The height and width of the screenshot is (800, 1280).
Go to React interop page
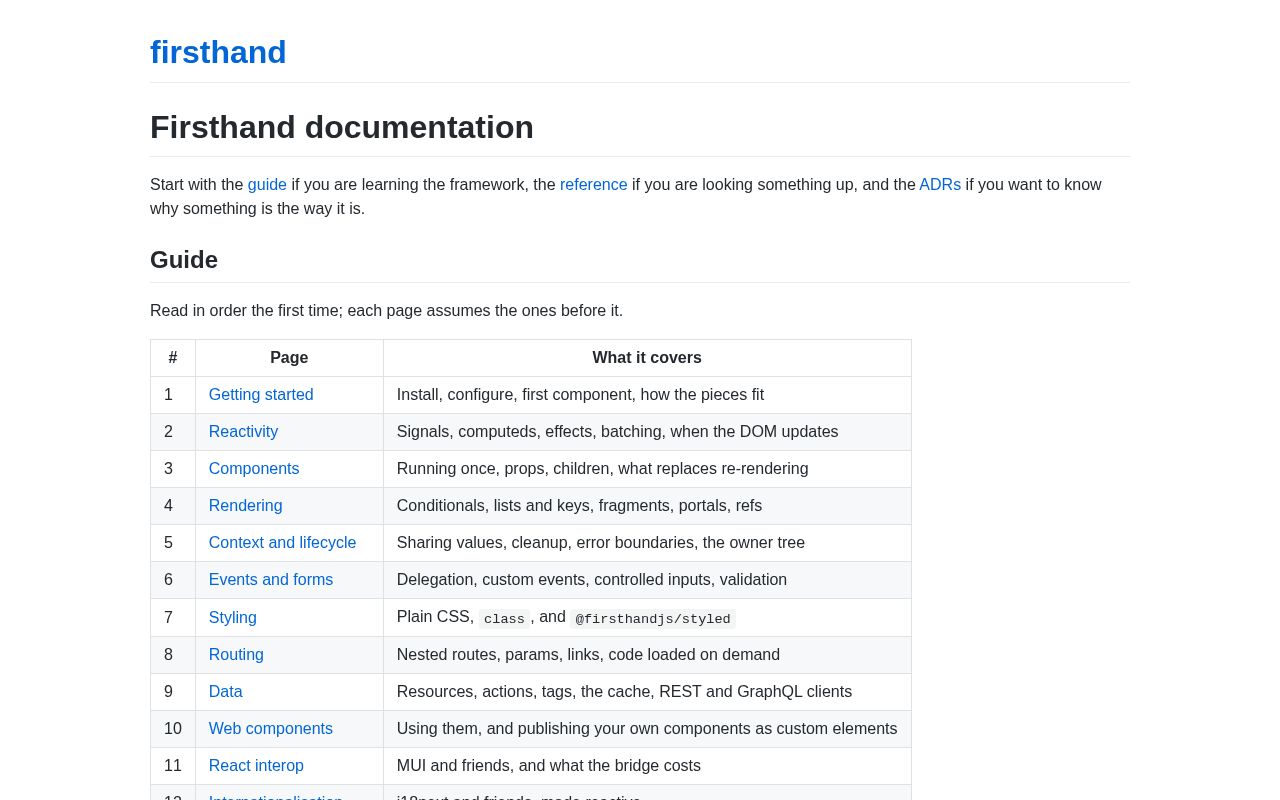(256, 766)
